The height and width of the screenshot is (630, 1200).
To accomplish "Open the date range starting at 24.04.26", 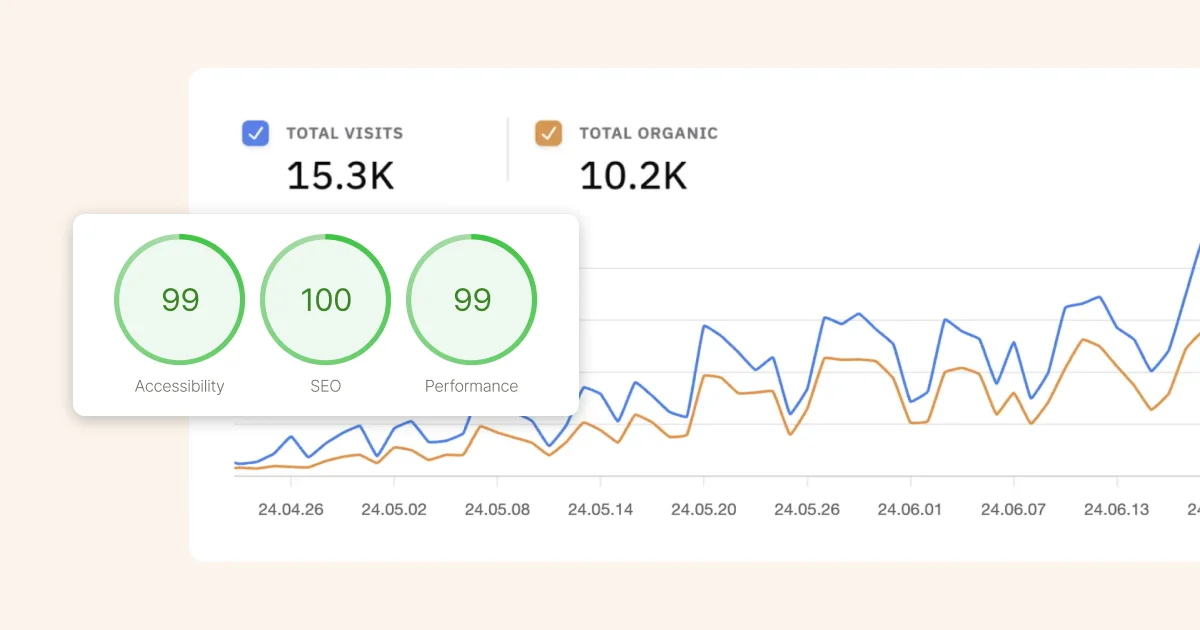I will (x=290, y=509).
